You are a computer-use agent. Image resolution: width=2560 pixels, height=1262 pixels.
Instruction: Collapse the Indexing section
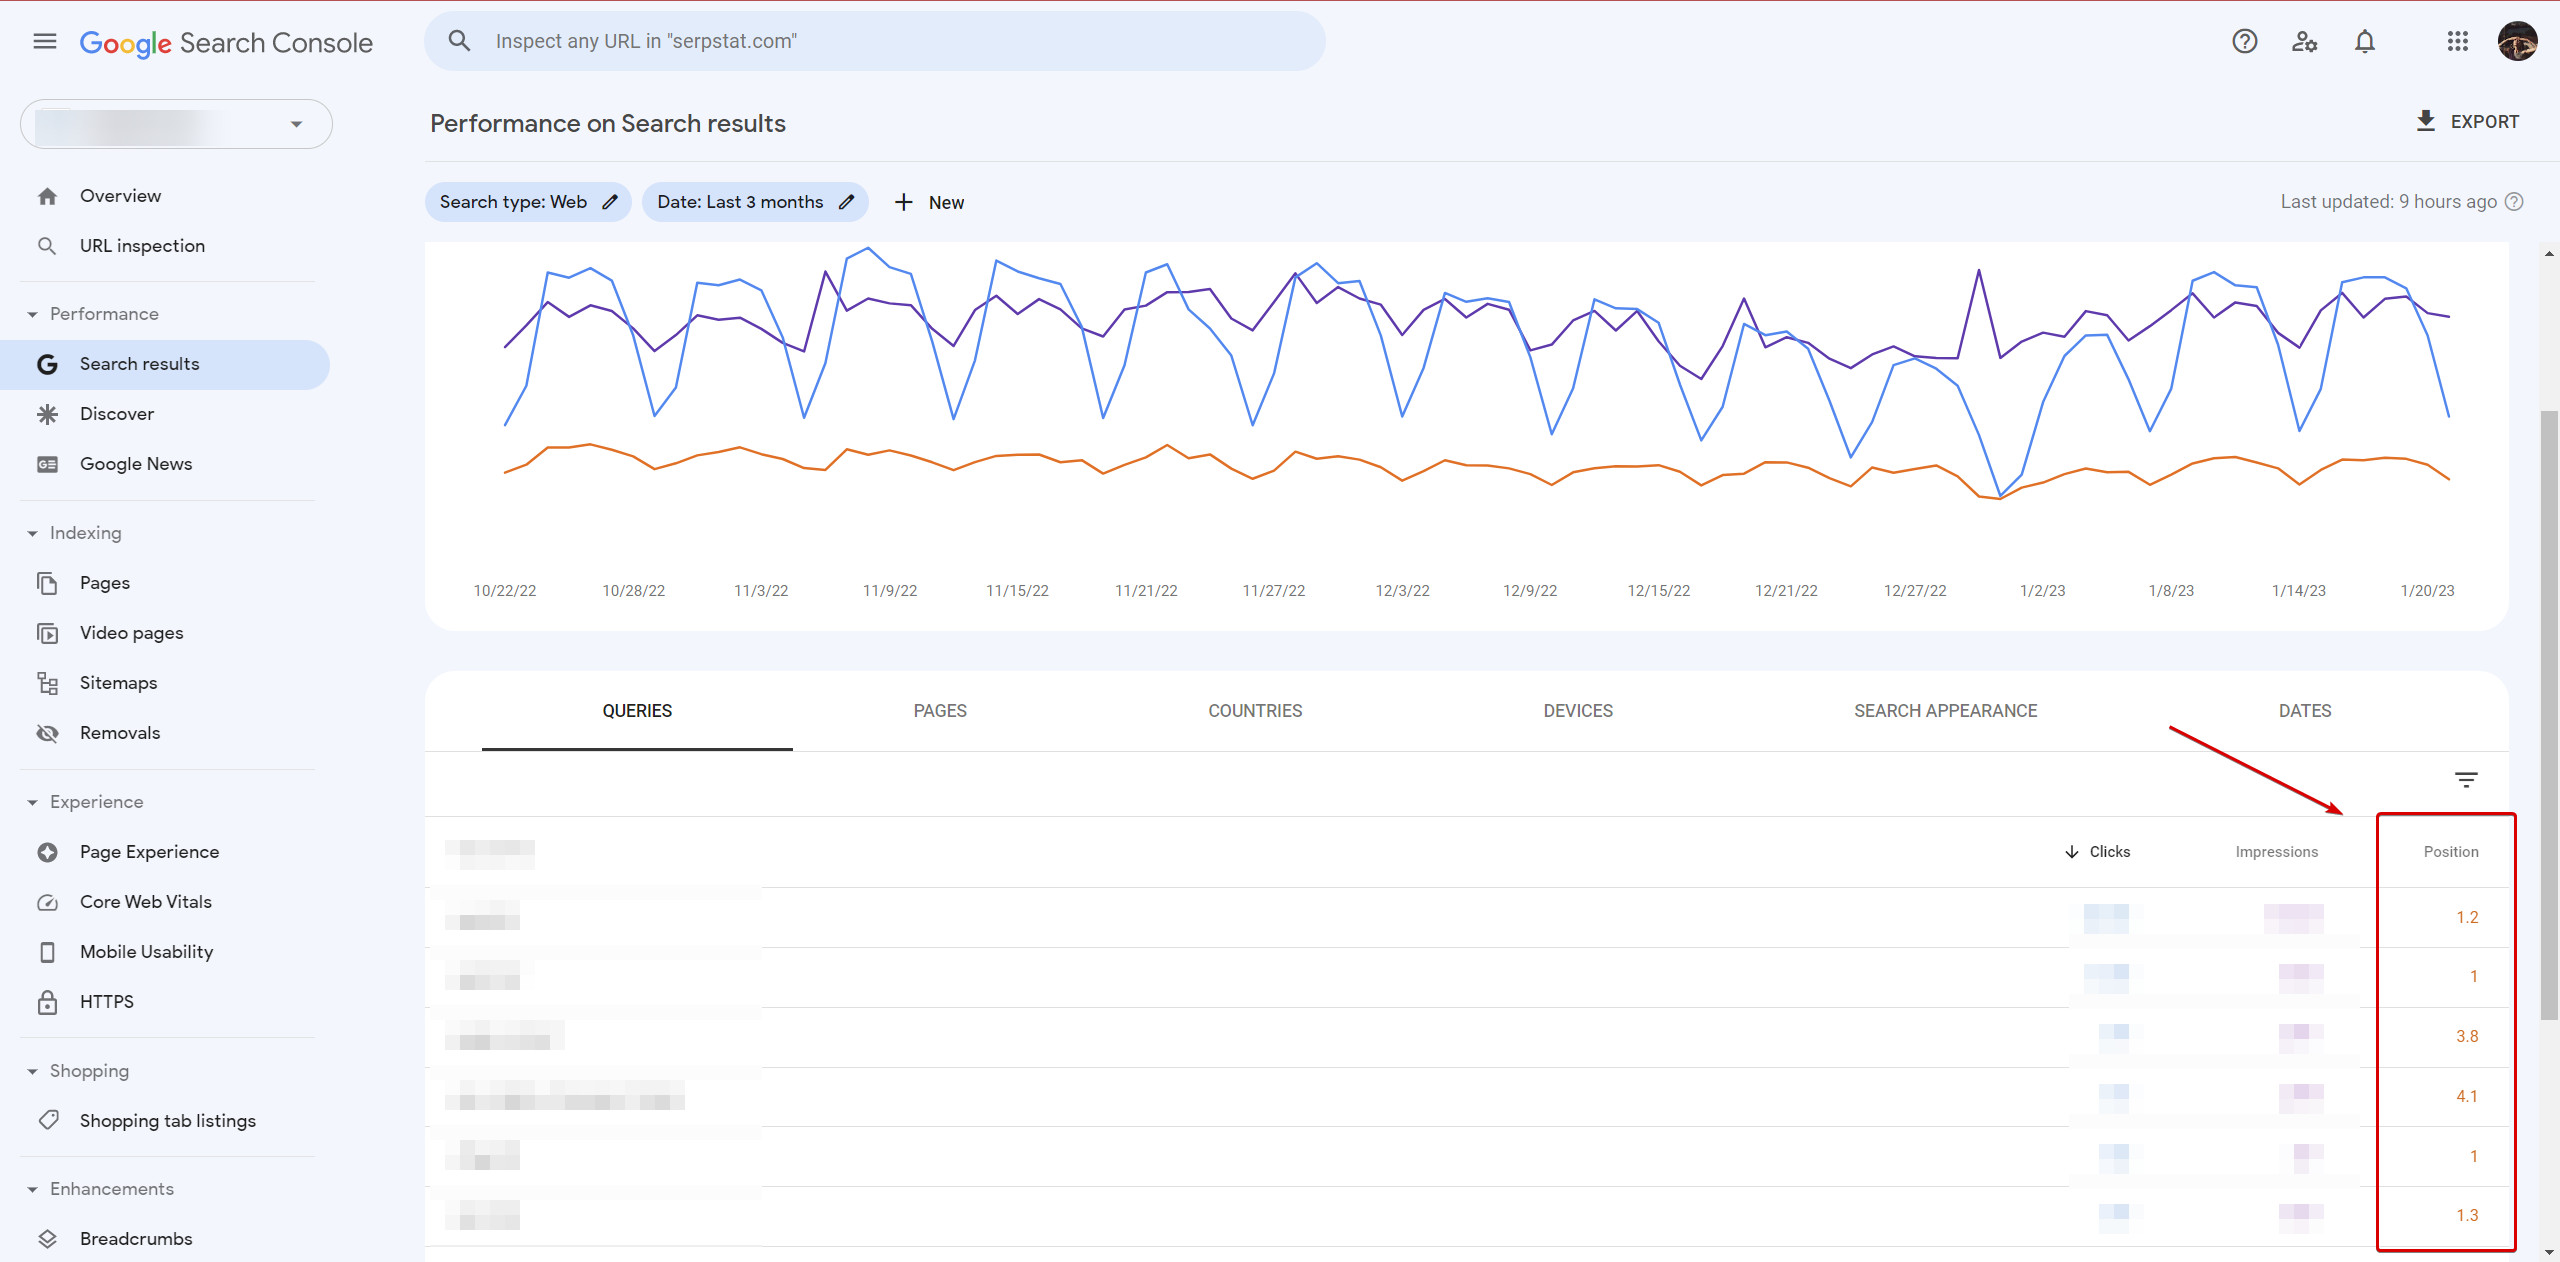pos(32,533)
